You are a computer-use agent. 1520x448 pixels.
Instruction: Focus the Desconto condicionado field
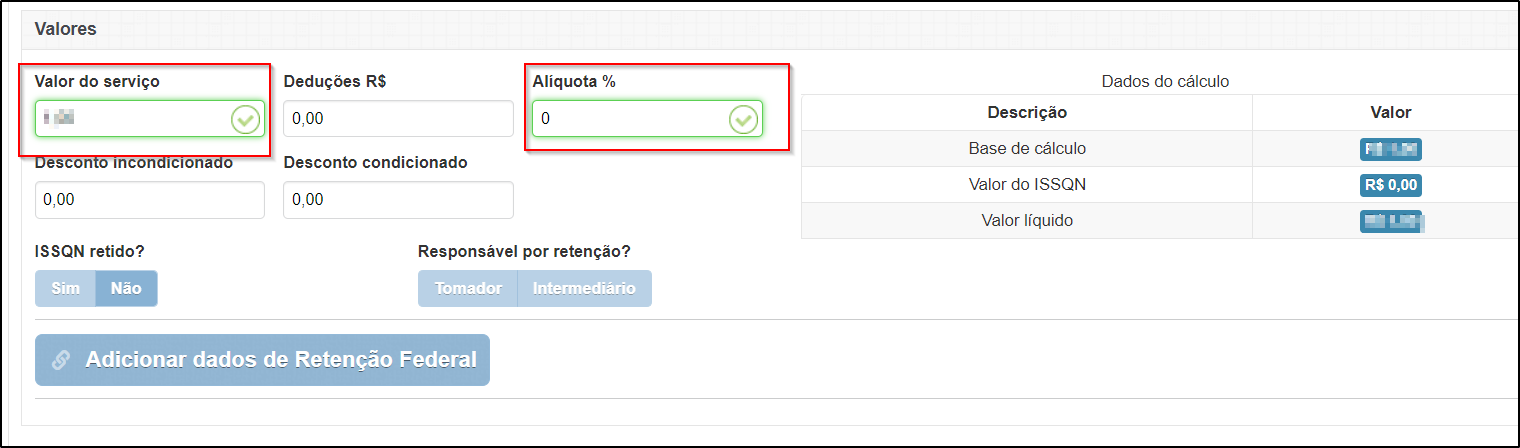coord(399,200)
